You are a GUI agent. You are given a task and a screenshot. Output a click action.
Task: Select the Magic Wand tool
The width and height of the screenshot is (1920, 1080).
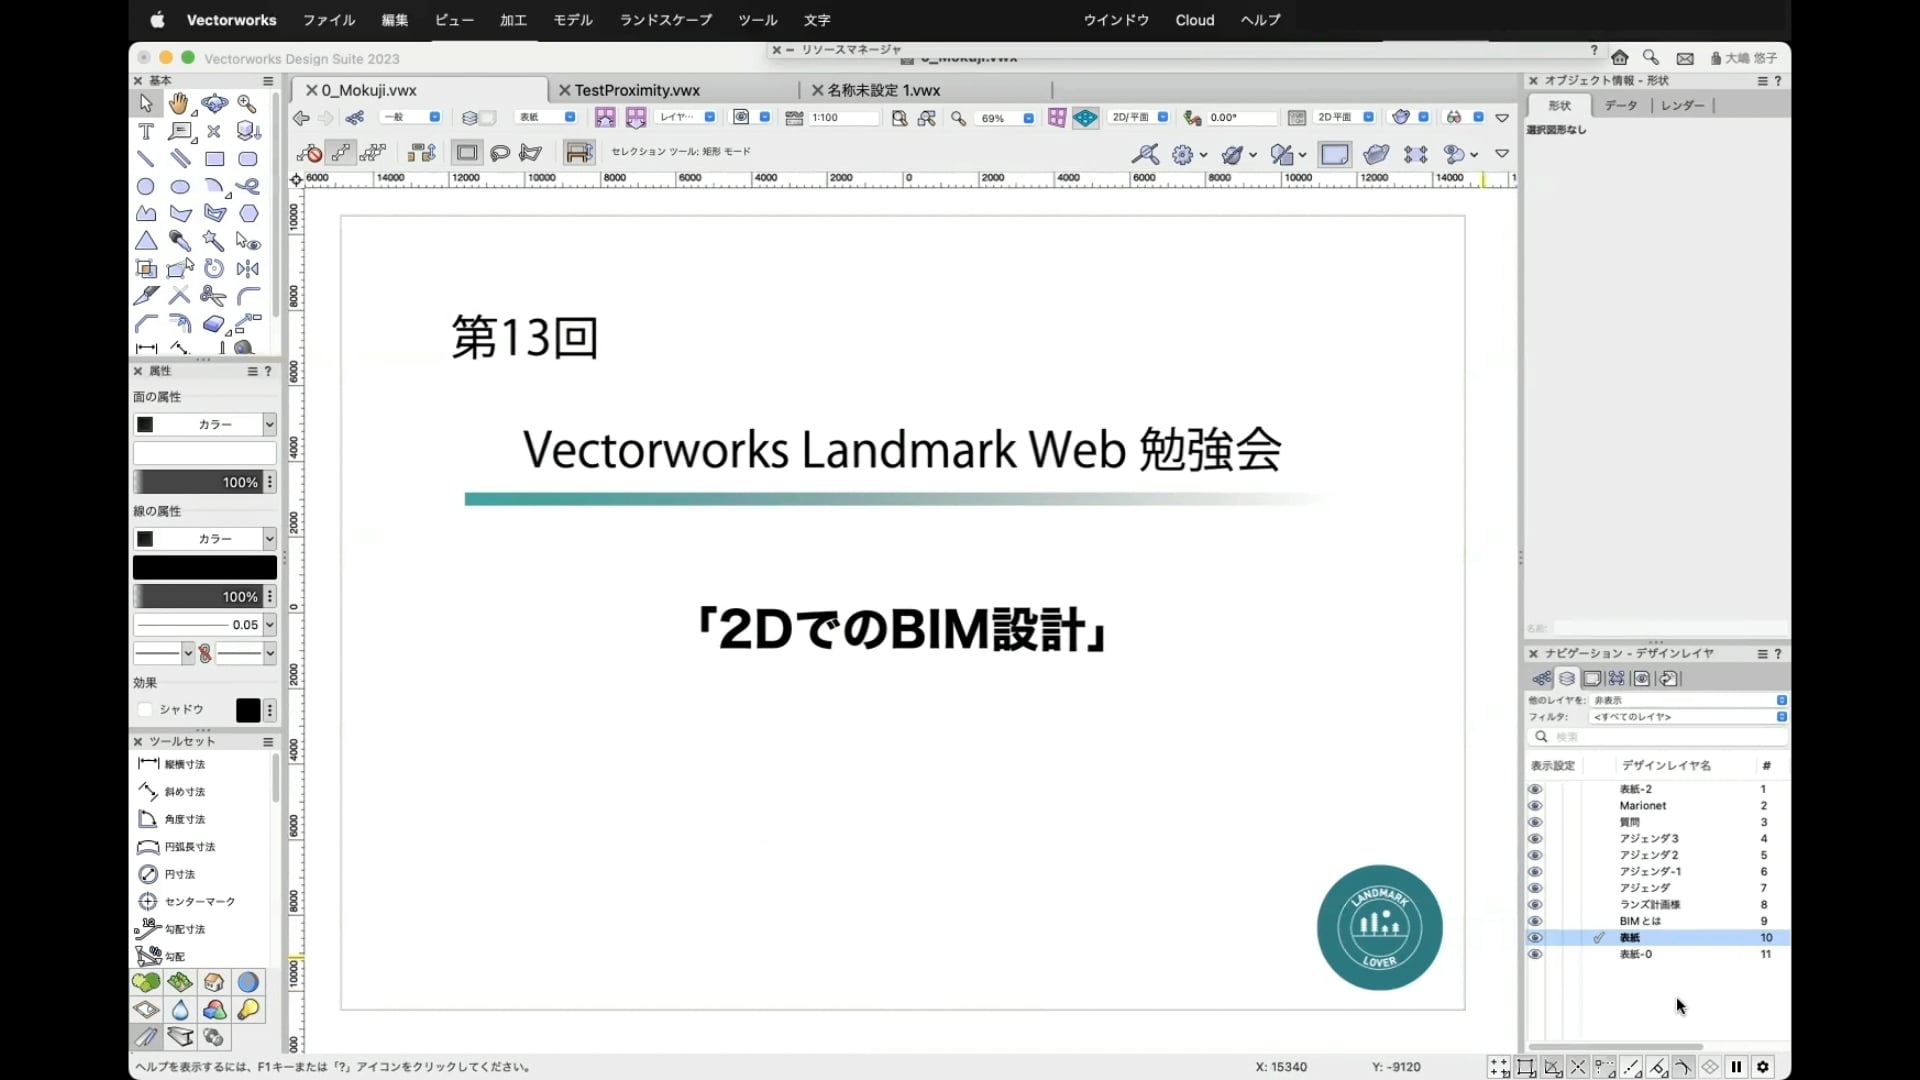[x=214, y=241]
